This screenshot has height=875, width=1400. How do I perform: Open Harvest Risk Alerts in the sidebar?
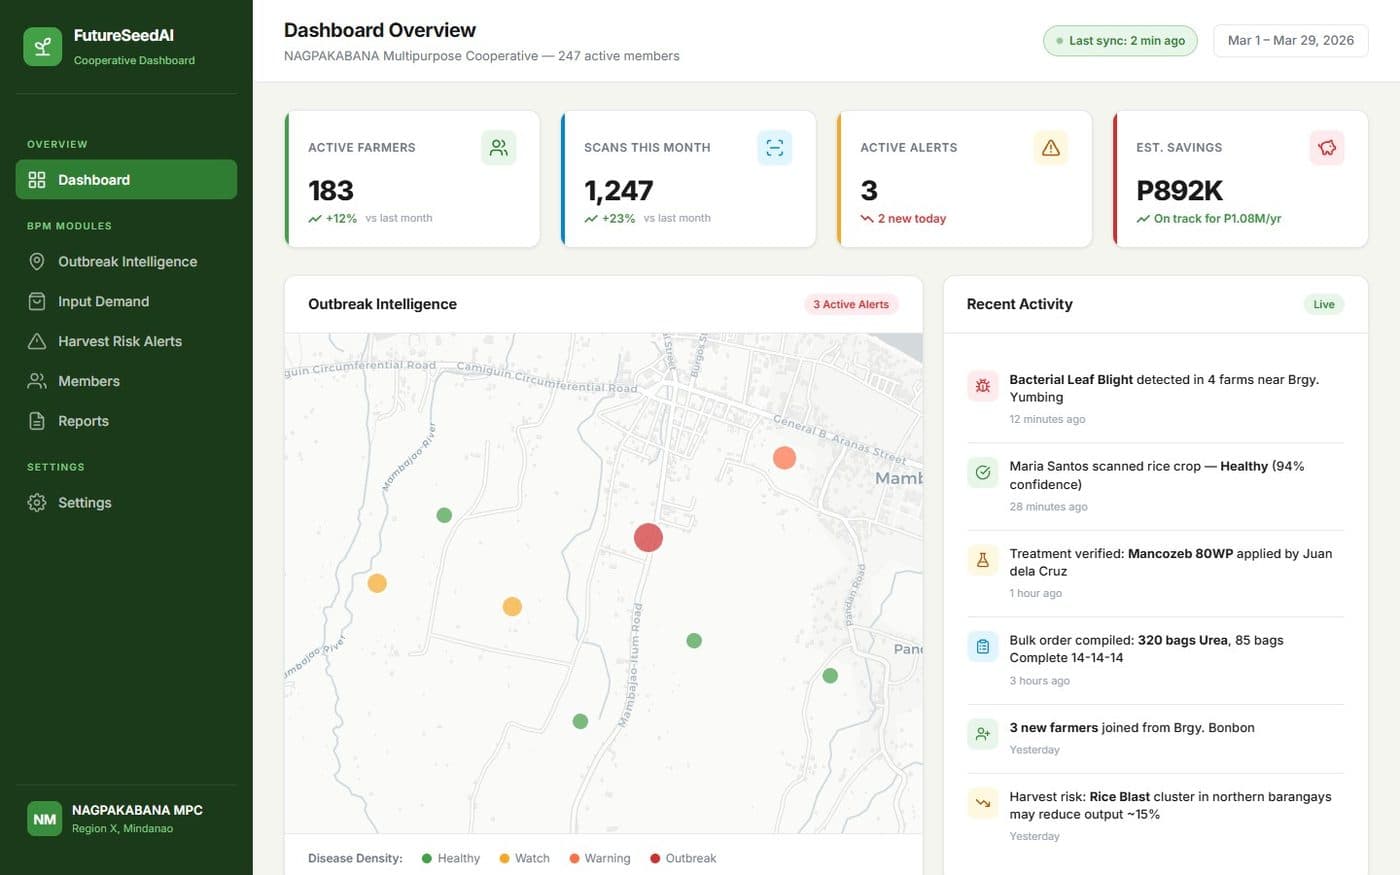coord(126,342)
